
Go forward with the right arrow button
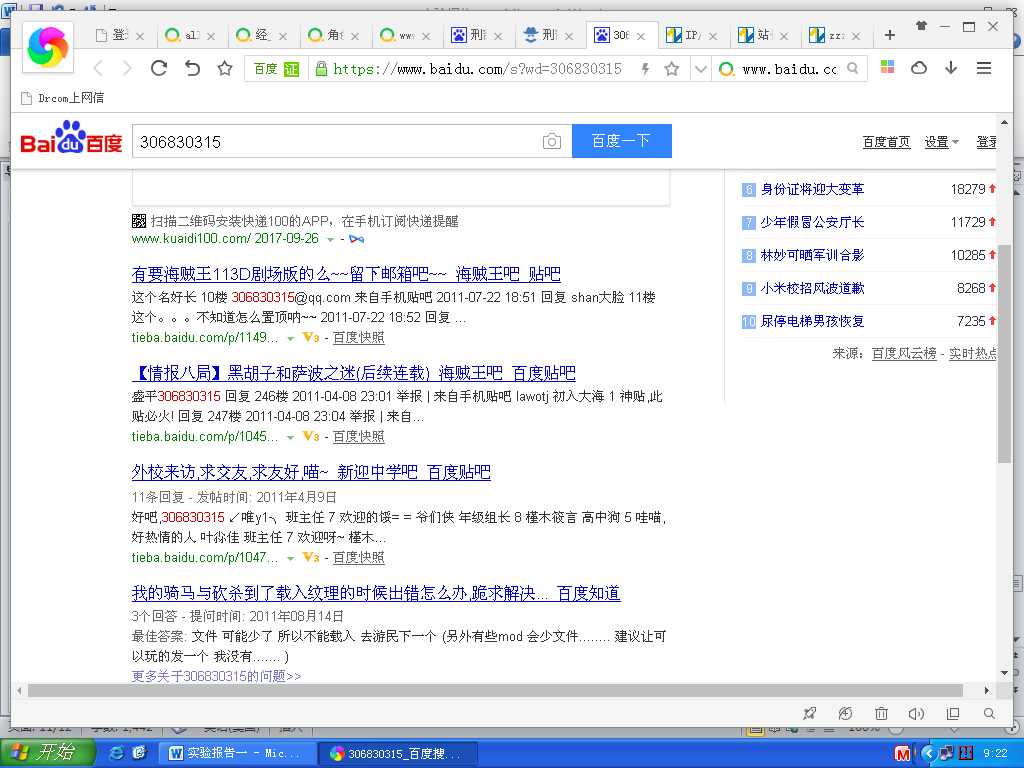coord(127,68)
